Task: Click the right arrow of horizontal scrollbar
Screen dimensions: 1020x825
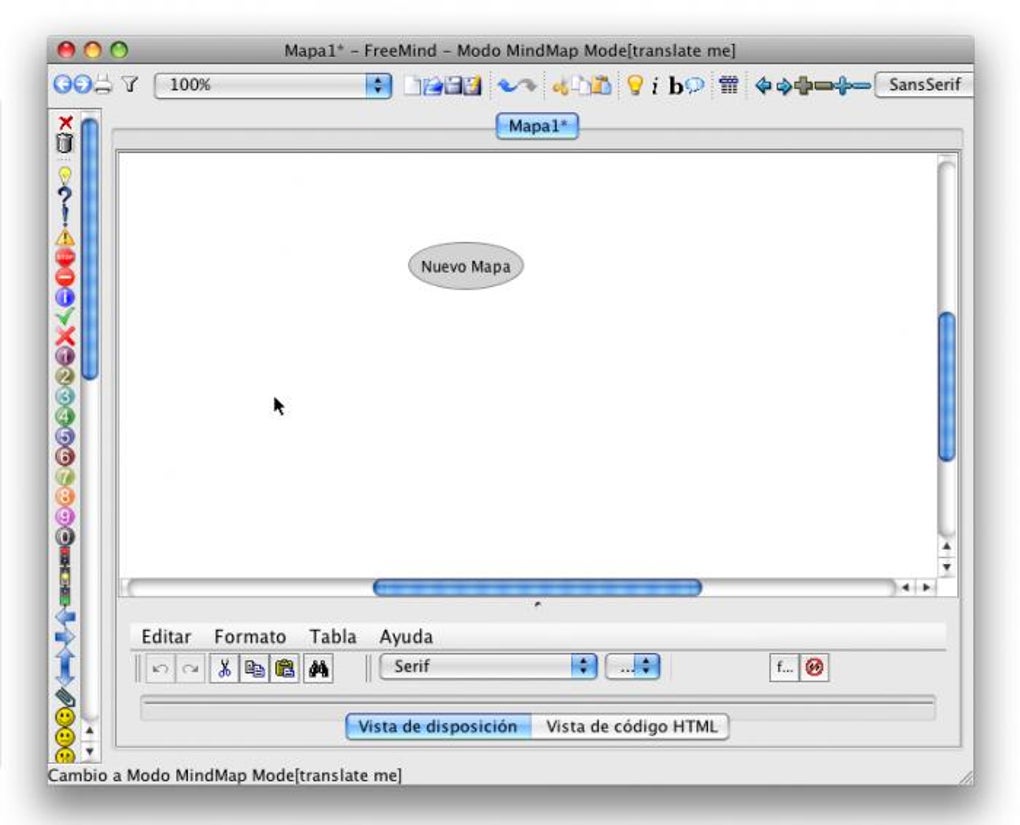Action: [926, 588]
